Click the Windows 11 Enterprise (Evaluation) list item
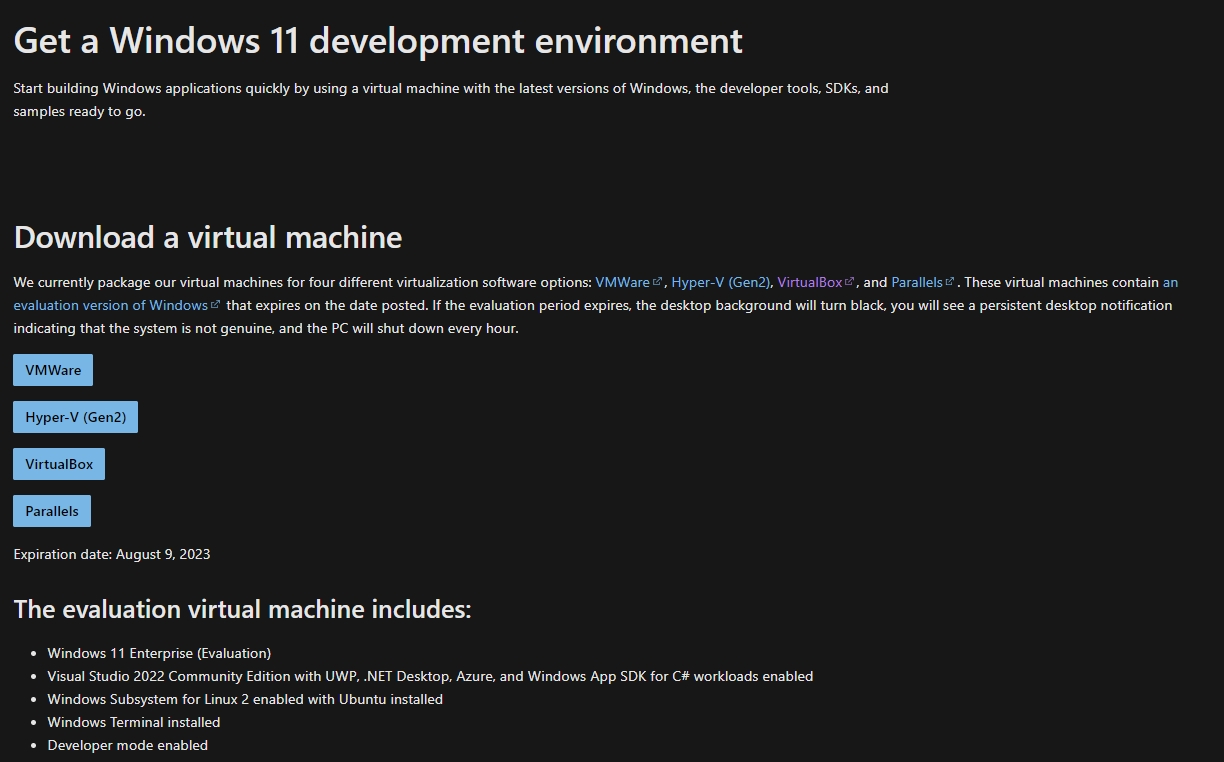 click(x=159, y=653)
